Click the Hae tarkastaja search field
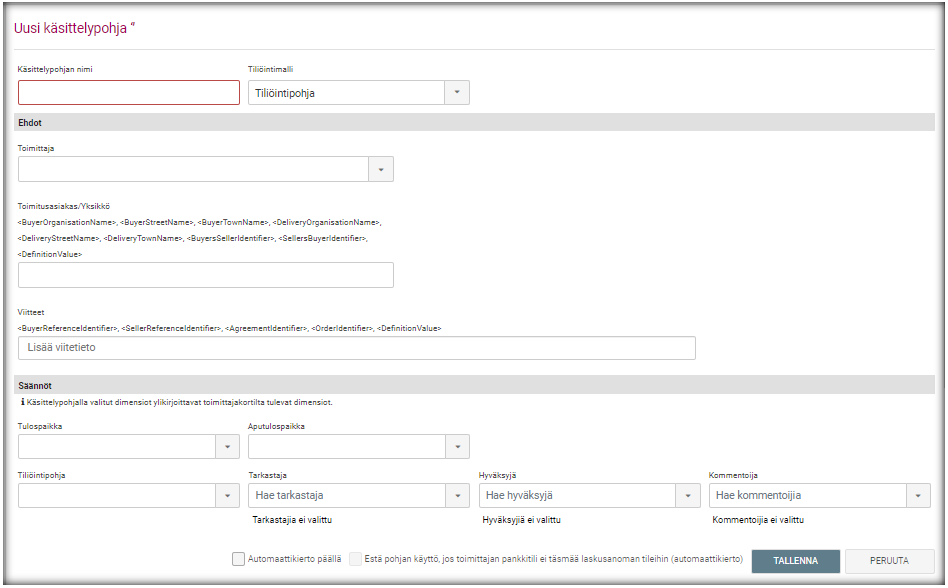Viewport: 948px width, 588px height. tap(346, 496)
